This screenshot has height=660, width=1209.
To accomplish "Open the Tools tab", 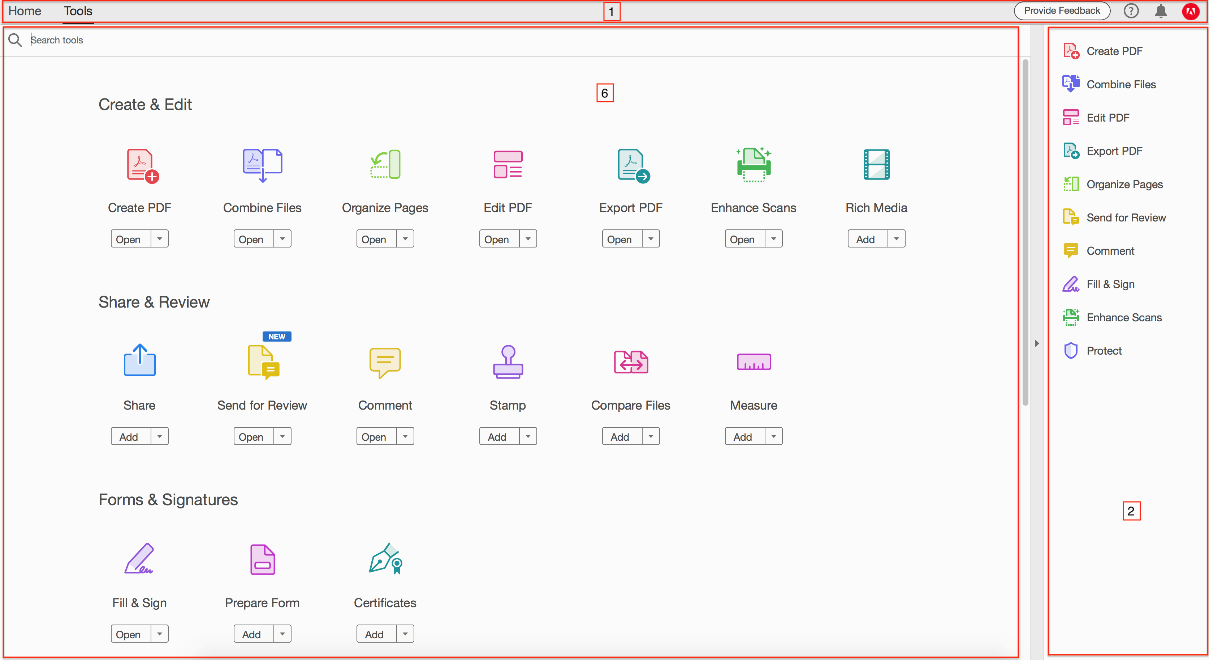I will 77,11.
